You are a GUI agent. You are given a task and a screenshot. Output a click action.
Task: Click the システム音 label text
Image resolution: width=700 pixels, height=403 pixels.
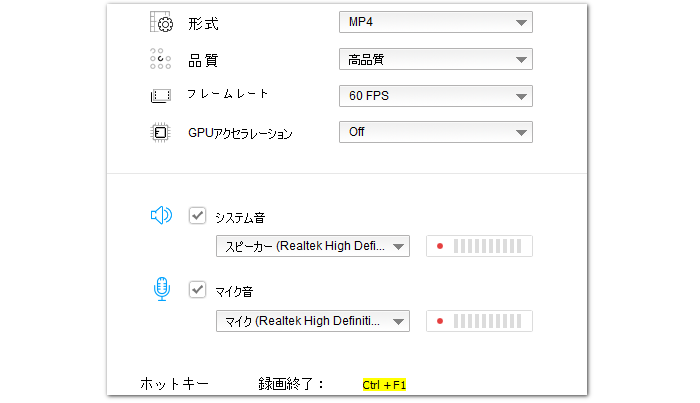(x=245, y=216)
